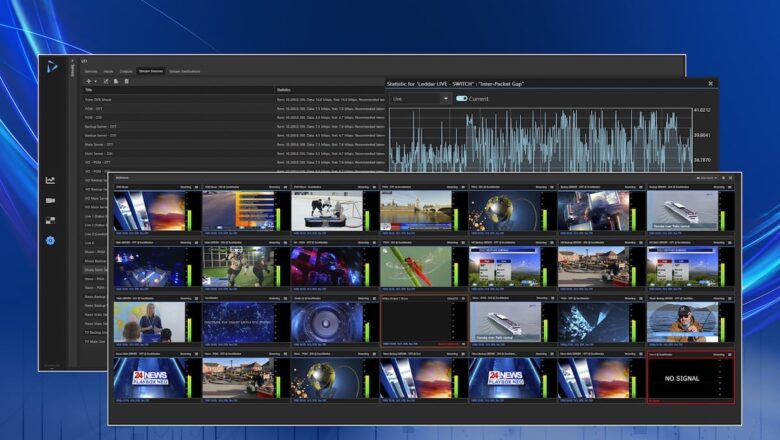Open the camera section in the sidebar
Screen dimensions: 780x440
pos(50,200)
